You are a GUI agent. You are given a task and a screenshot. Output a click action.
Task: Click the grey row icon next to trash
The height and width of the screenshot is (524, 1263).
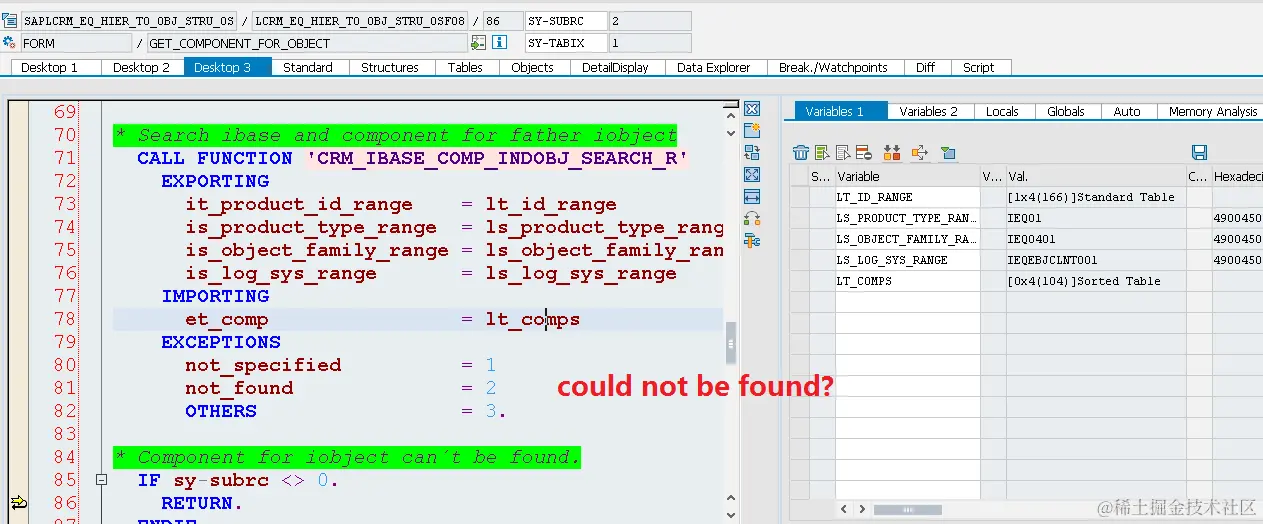(x=843, y=152)
